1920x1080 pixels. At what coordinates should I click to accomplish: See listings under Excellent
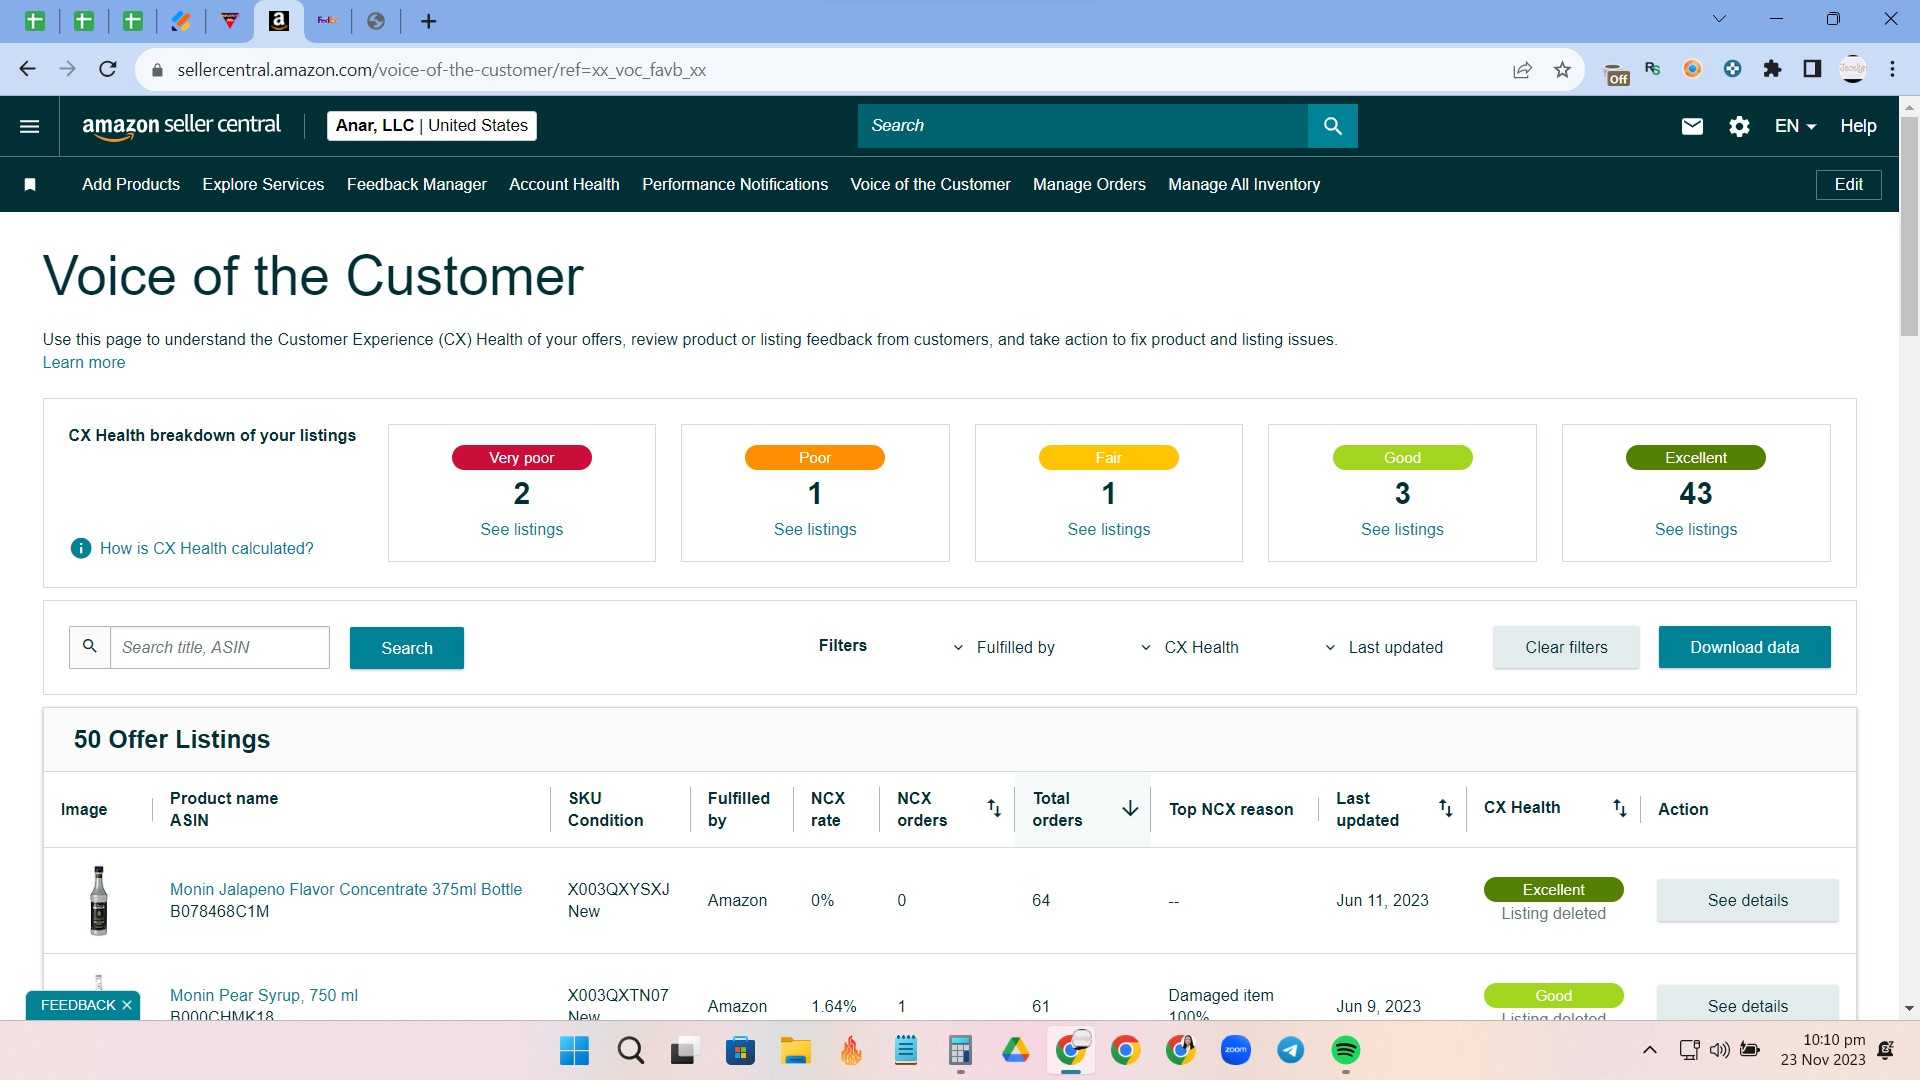point(1696,529)
